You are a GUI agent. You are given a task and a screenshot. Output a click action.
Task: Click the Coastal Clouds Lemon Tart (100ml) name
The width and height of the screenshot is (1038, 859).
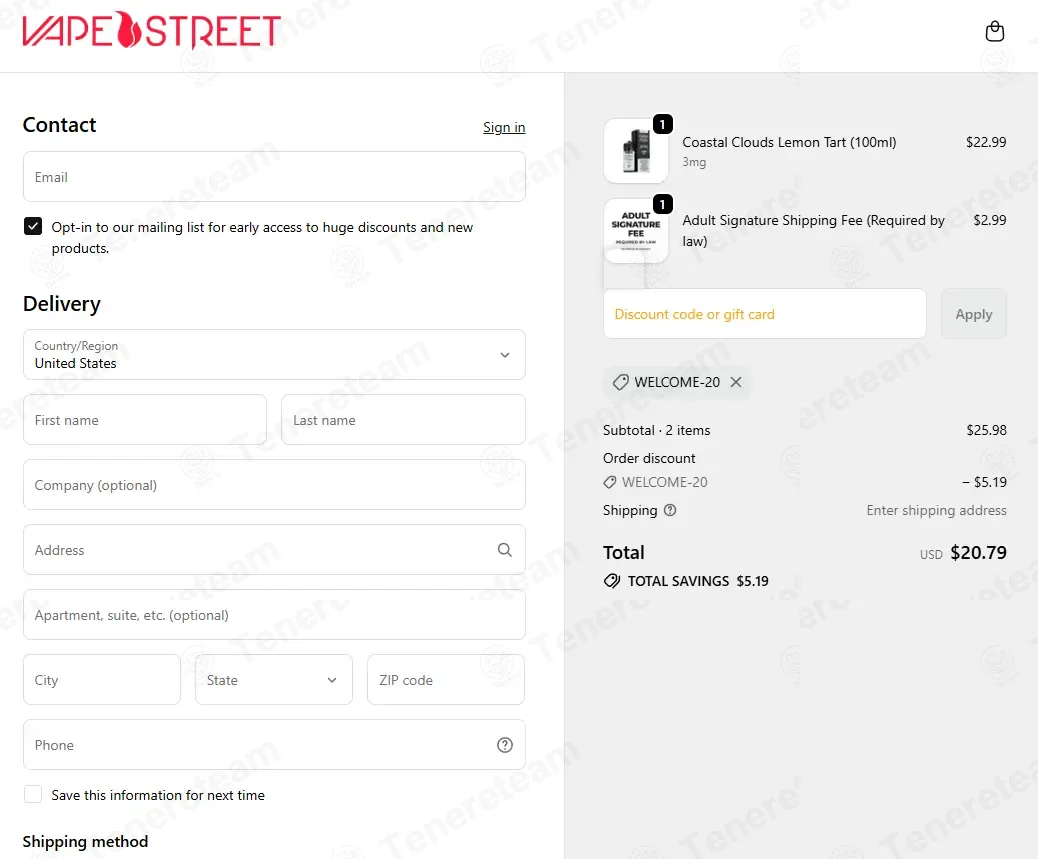[789, 142]
